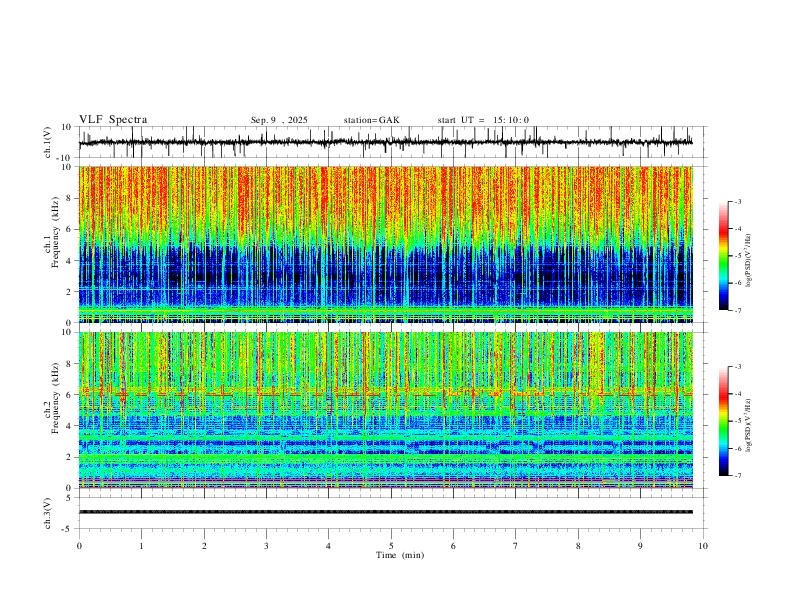Click the ch.1 spectrogram panel
This screenshot has height=612, width=792.
tap(386, 244)
